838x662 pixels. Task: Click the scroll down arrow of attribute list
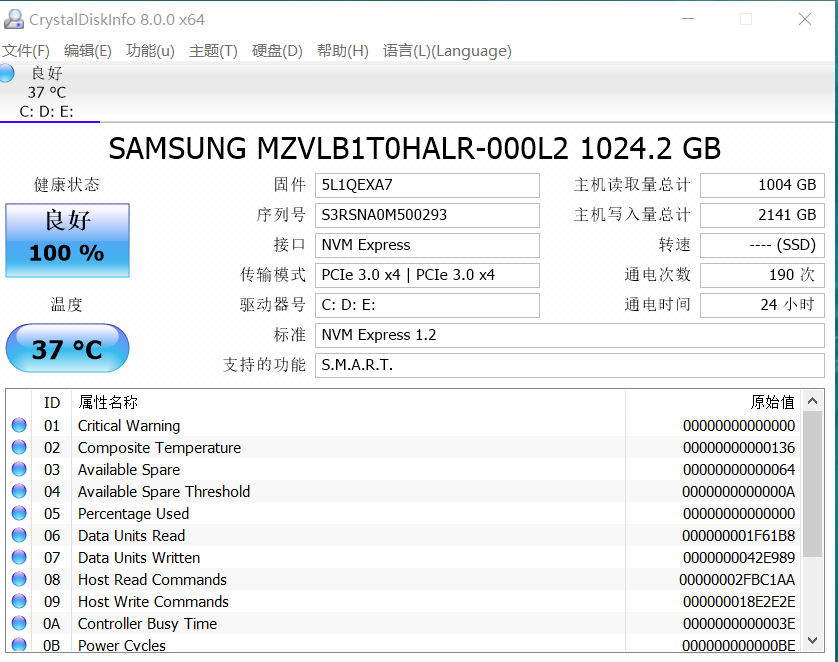click(x=813, y=640)
